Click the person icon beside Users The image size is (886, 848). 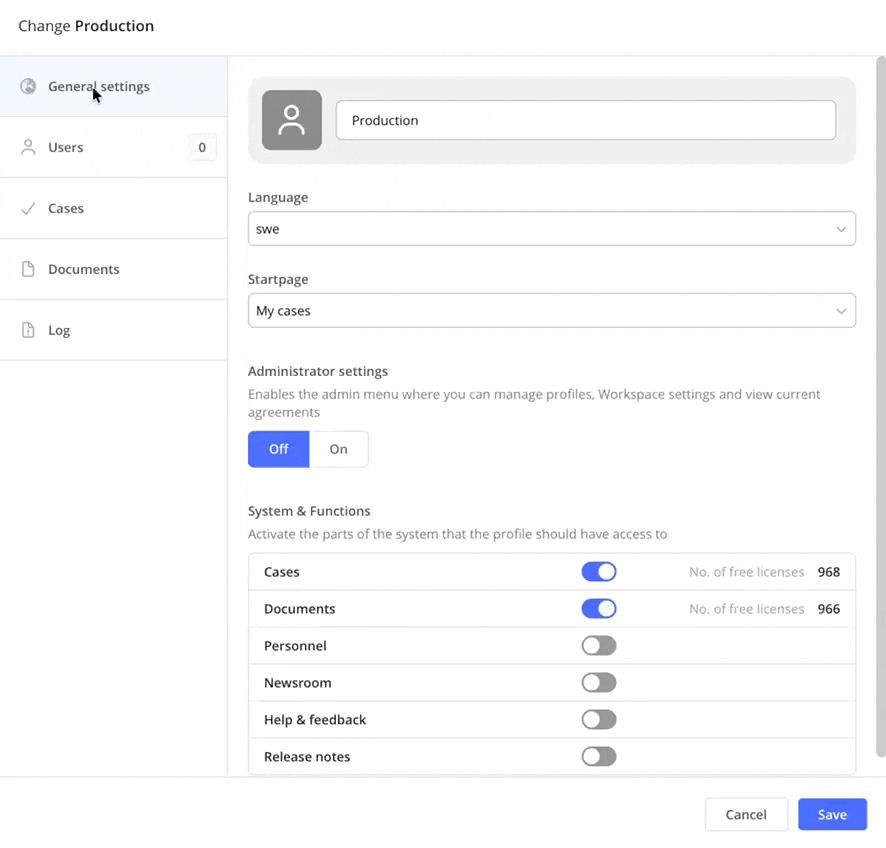pos(28,148)
